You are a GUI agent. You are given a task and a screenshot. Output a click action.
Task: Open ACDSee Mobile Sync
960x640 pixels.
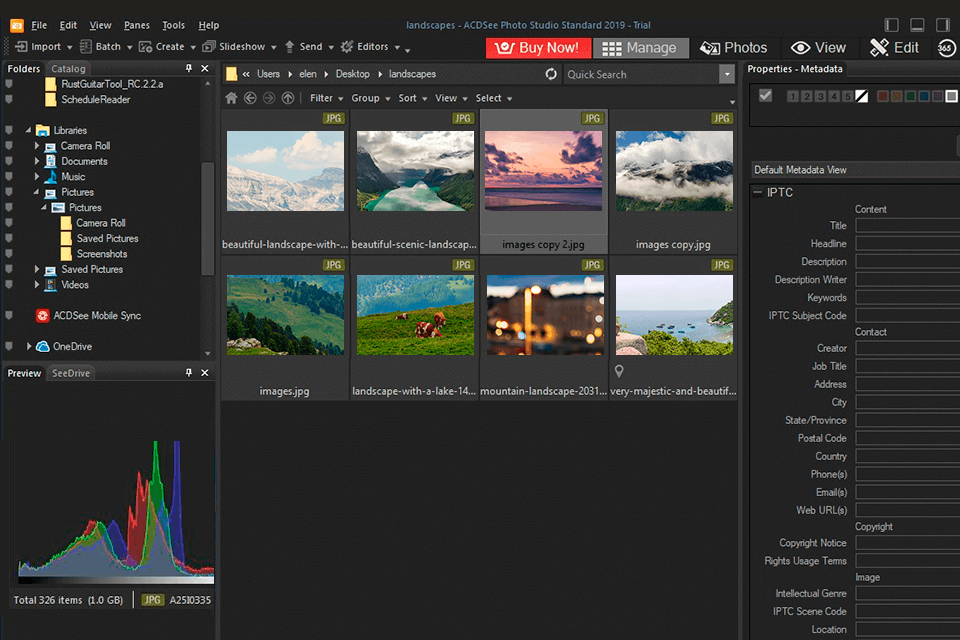89,315
